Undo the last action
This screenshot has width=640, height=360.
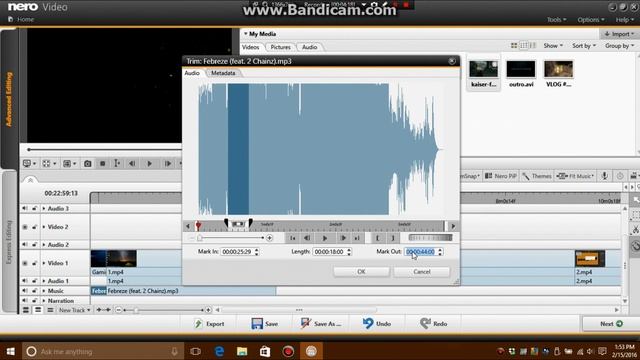[377, 324]
